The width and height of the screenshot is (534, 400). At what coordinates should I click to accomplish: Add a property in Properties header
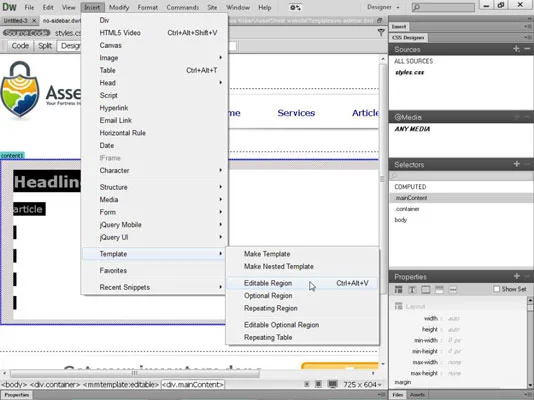click(x=516, y=276)
